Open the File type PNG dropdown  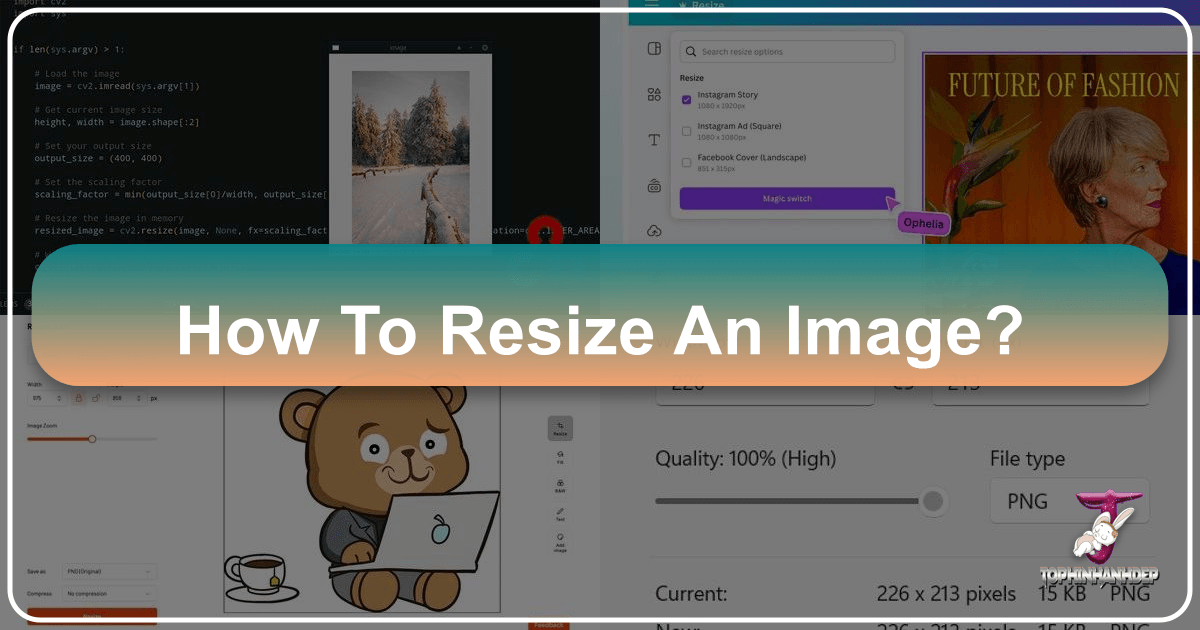(1068, 501)
